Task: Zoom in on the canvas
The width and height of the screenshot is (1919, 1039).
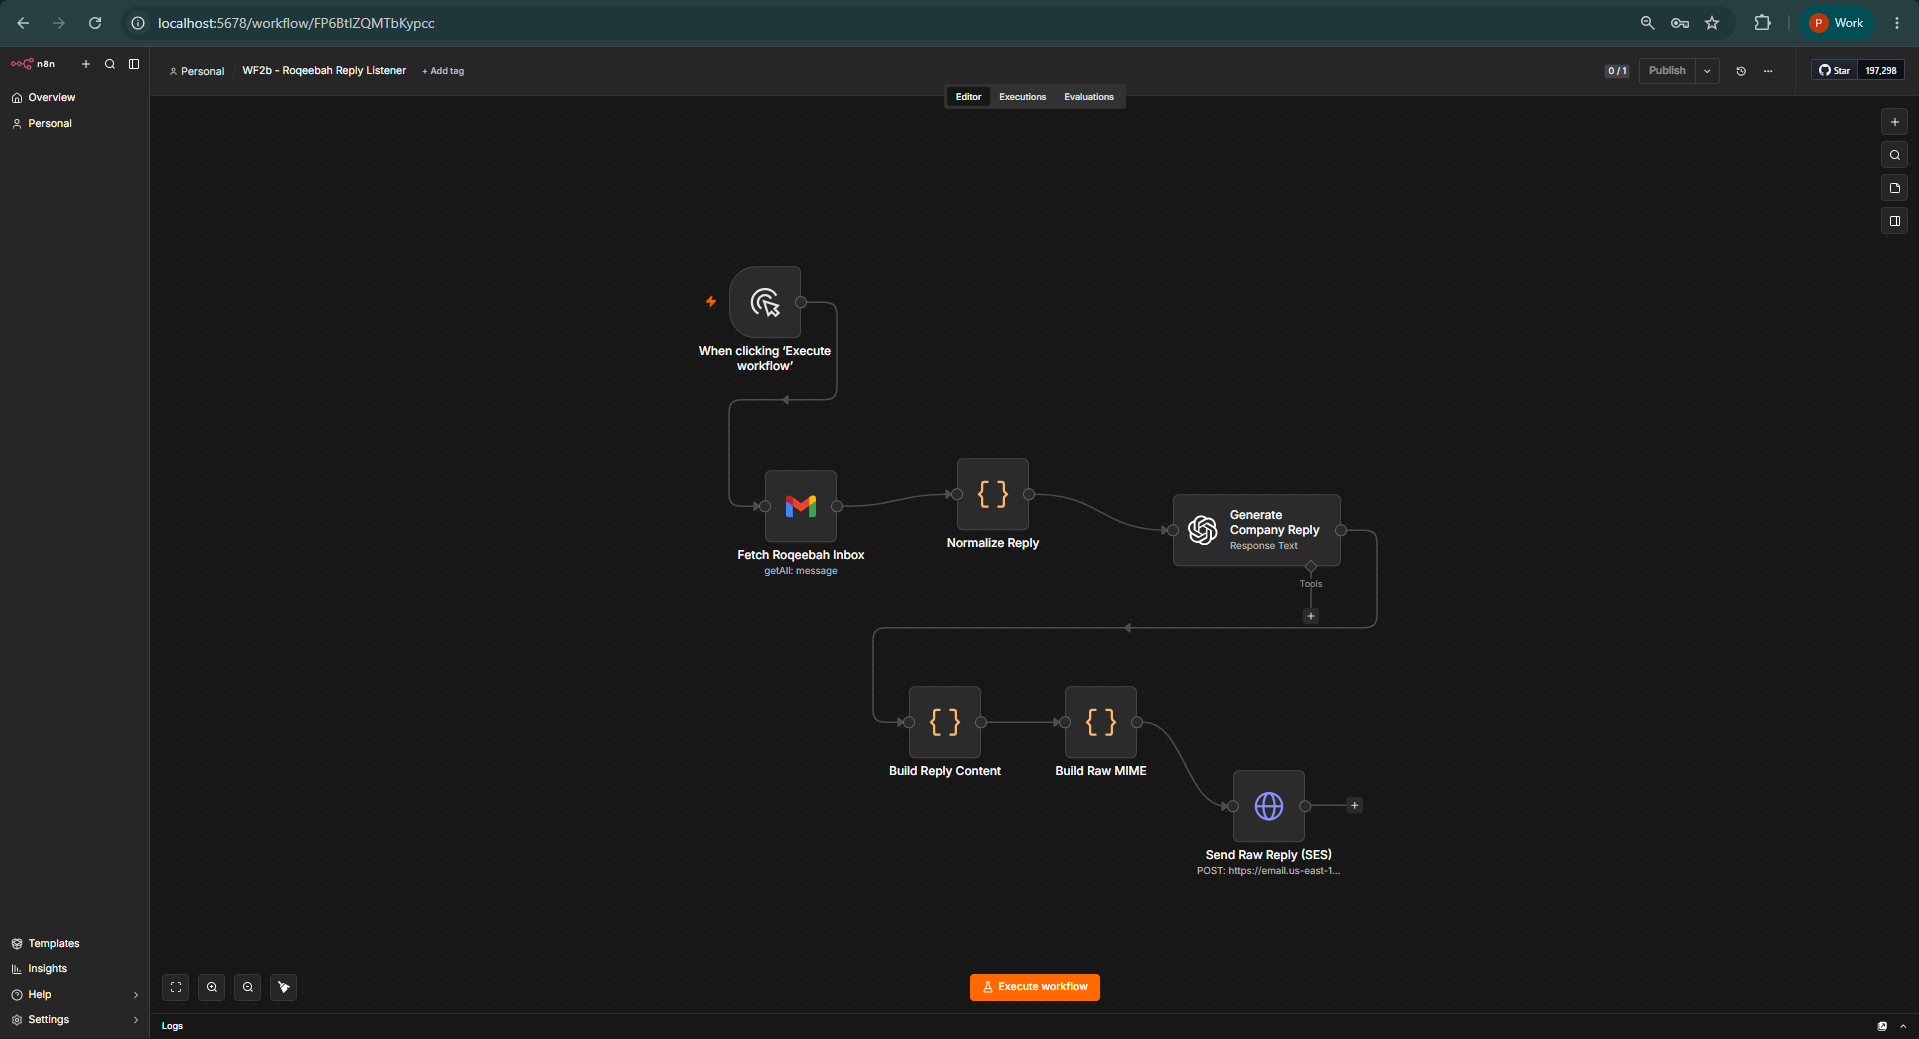Action: click(212, 987)
